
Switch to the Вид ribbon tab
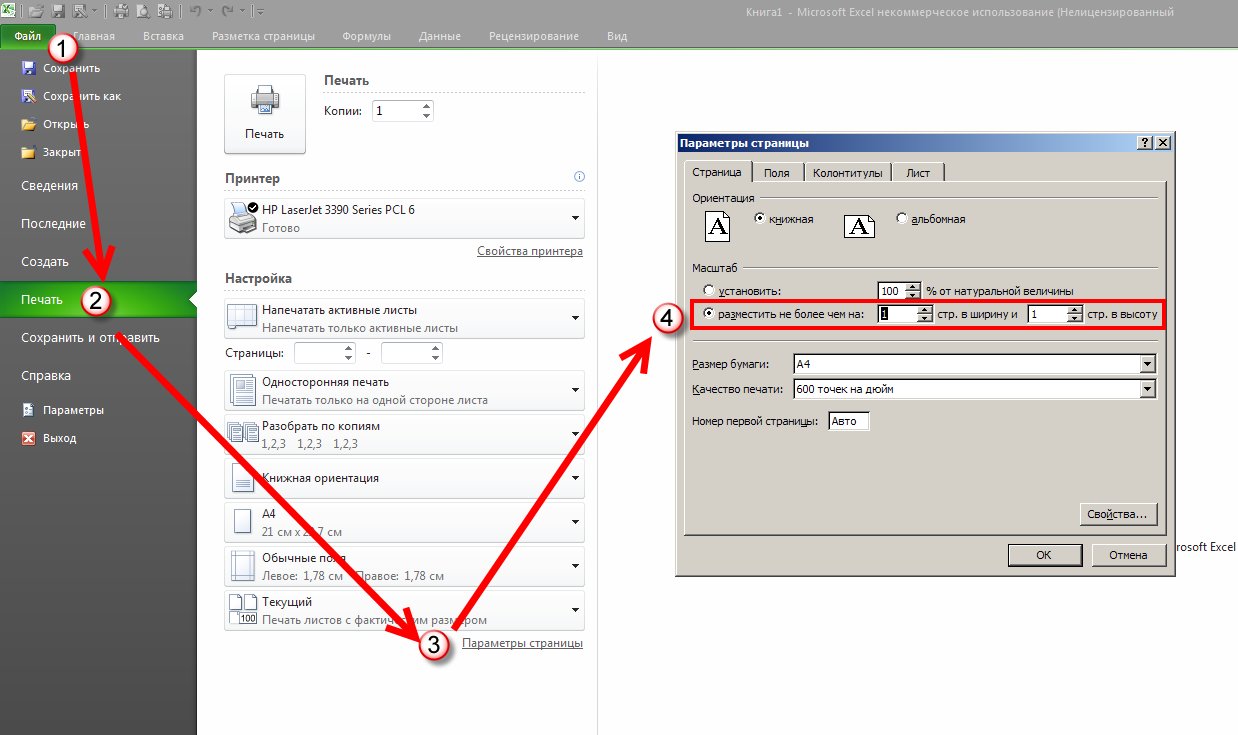617,36
